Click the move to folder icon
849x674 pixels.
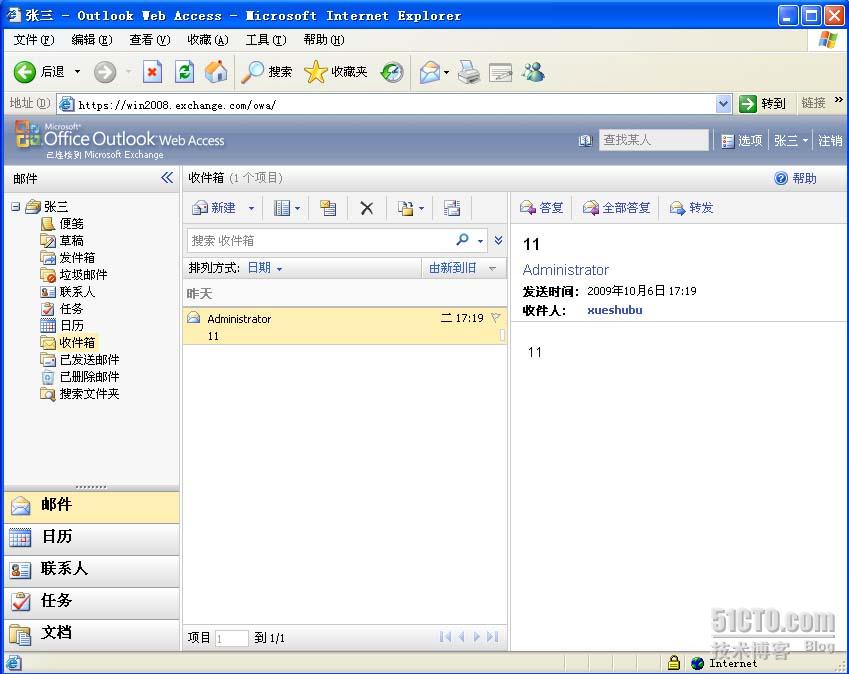point(406,208)
